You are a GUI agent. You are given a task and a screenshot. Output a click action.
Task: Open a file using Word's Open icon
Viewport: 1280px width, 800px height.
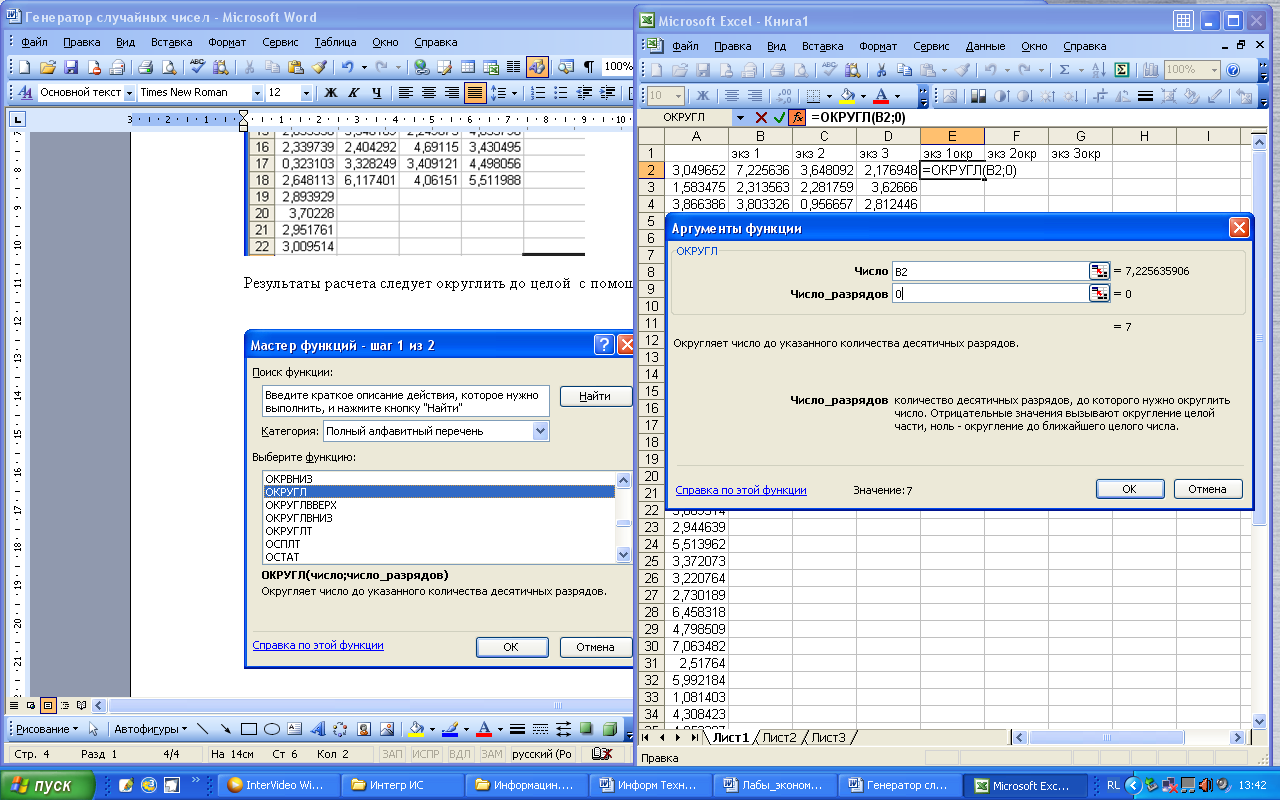(48, 67)
